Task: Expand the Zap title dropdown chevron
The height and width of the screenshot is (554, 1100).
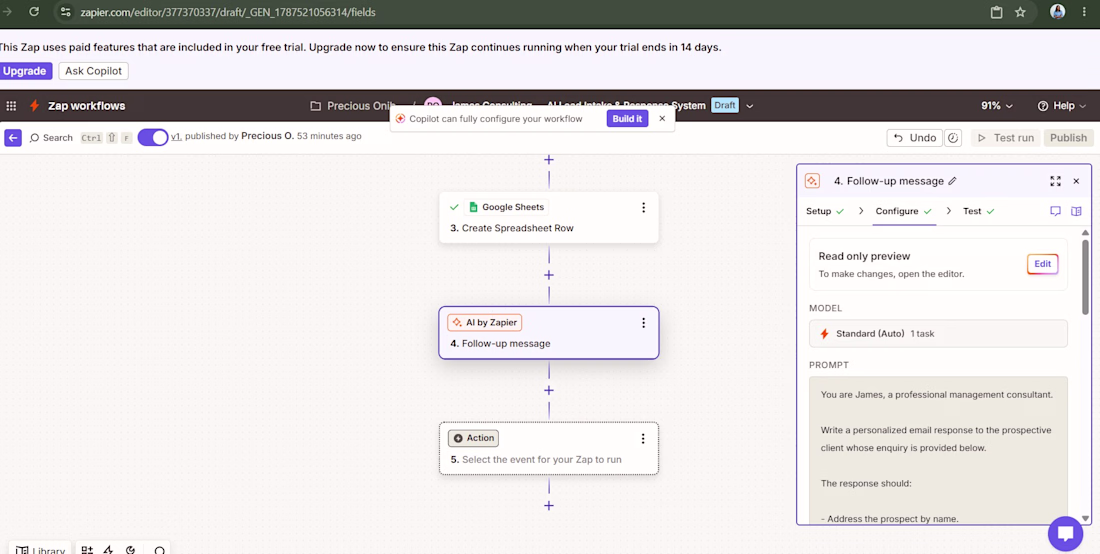Action: 749,106
